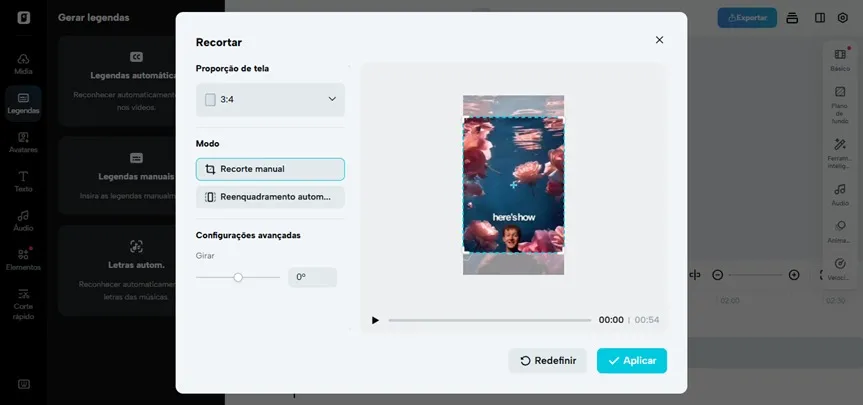The height and width of the screenshot is (405, 863).
Task: Click the rotation angle 0° input field
Action: pyautogui.click(x=312, y=277)
